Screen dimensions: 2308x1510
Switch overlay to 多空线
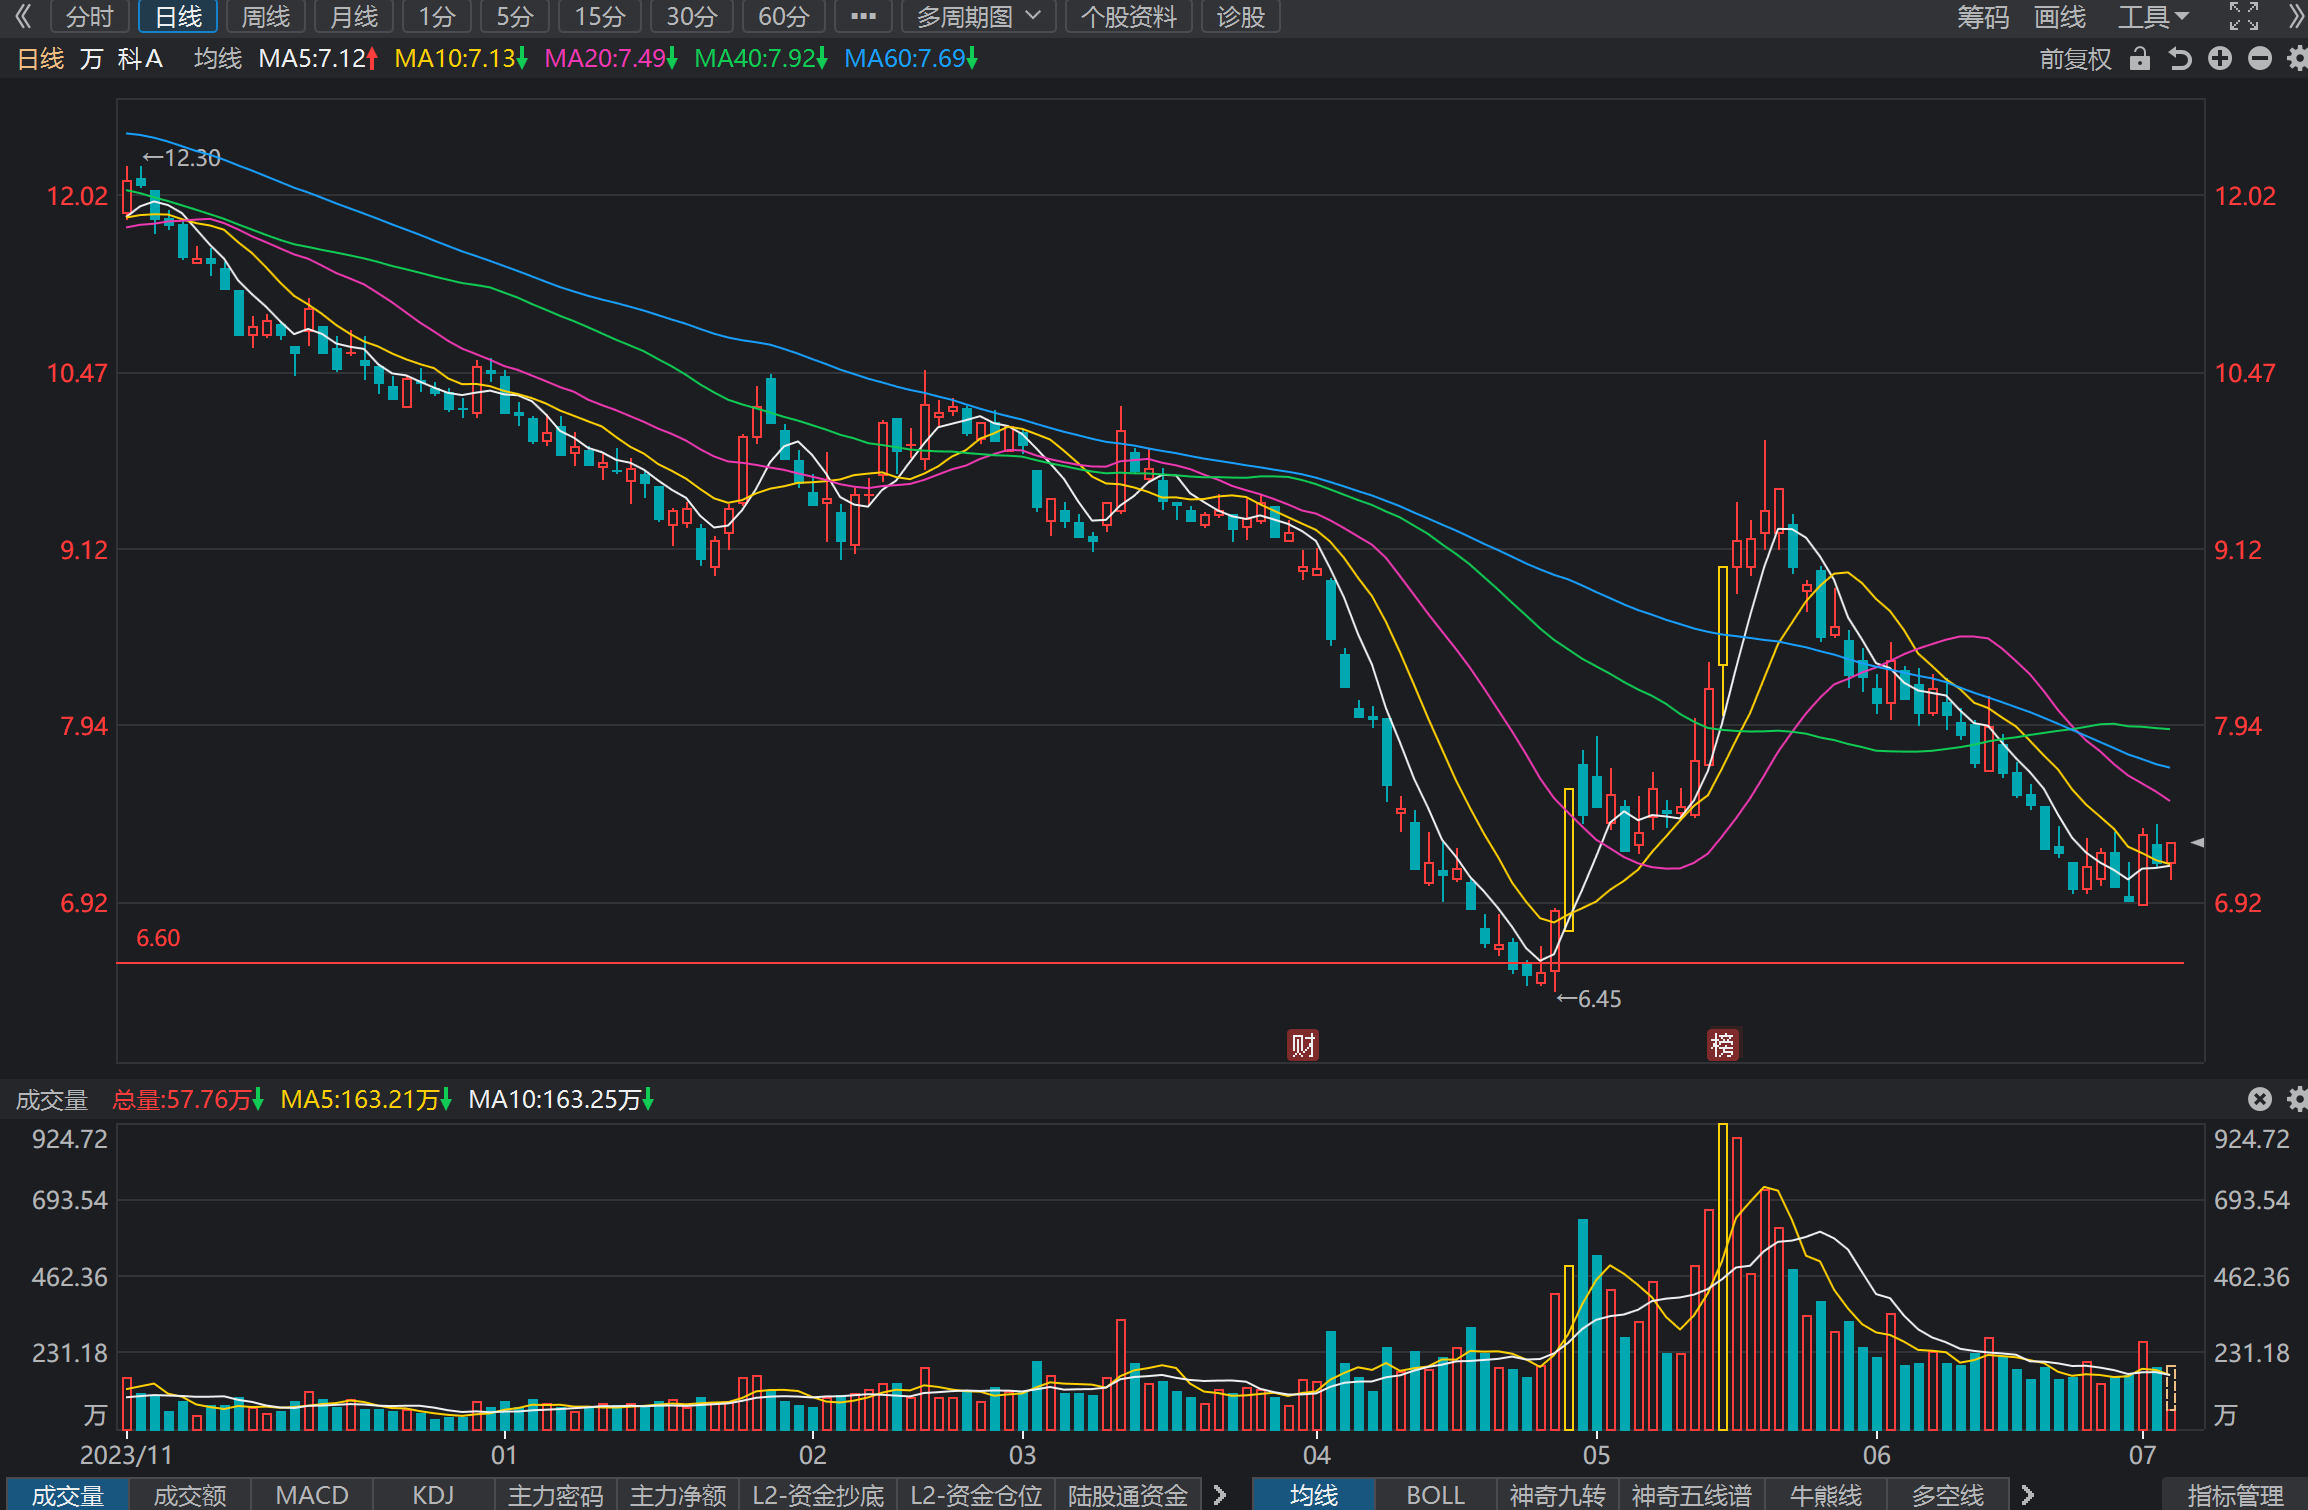point(1948,1495)
